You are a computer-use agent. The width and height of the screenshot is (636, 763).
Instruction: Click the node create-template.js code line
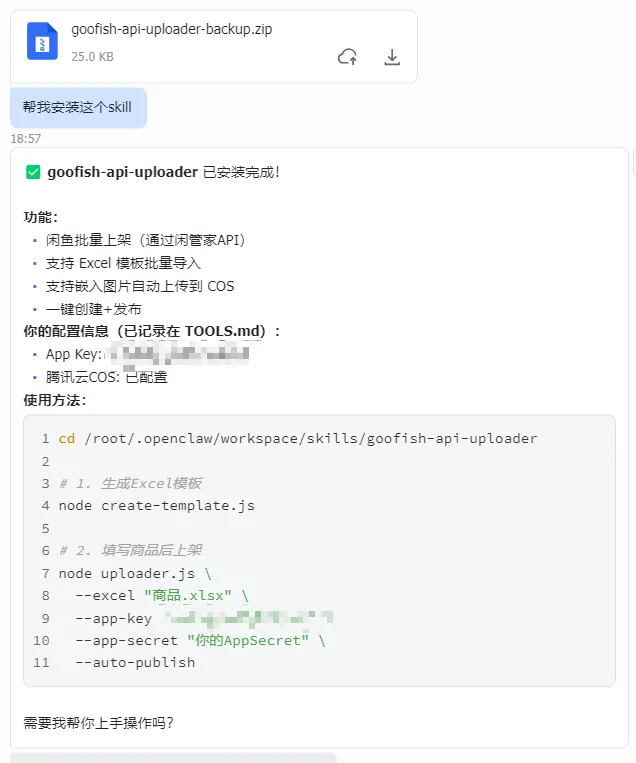point(156,505)
